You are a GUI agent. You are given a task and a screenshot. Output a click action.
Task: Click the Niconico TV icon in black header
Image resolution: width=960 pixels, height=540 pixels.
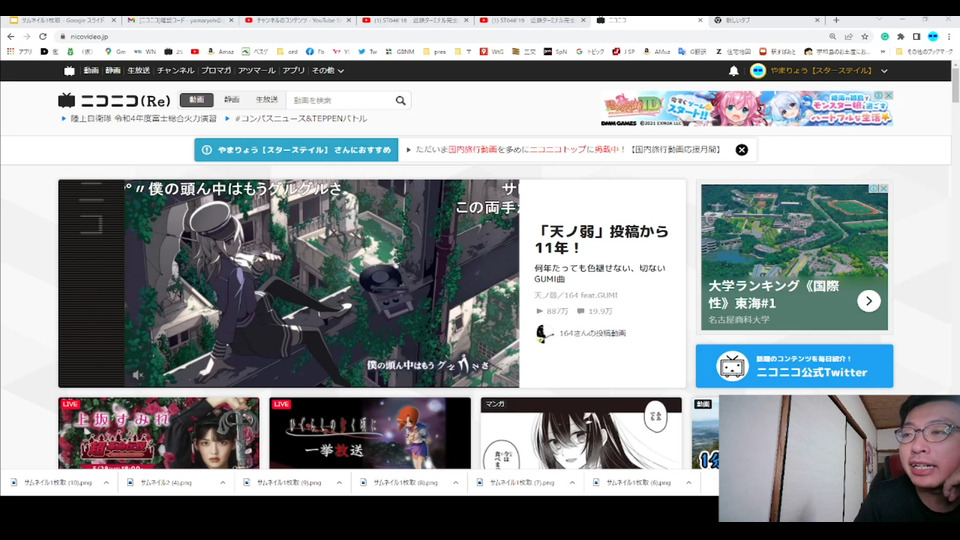click(69, 71)
